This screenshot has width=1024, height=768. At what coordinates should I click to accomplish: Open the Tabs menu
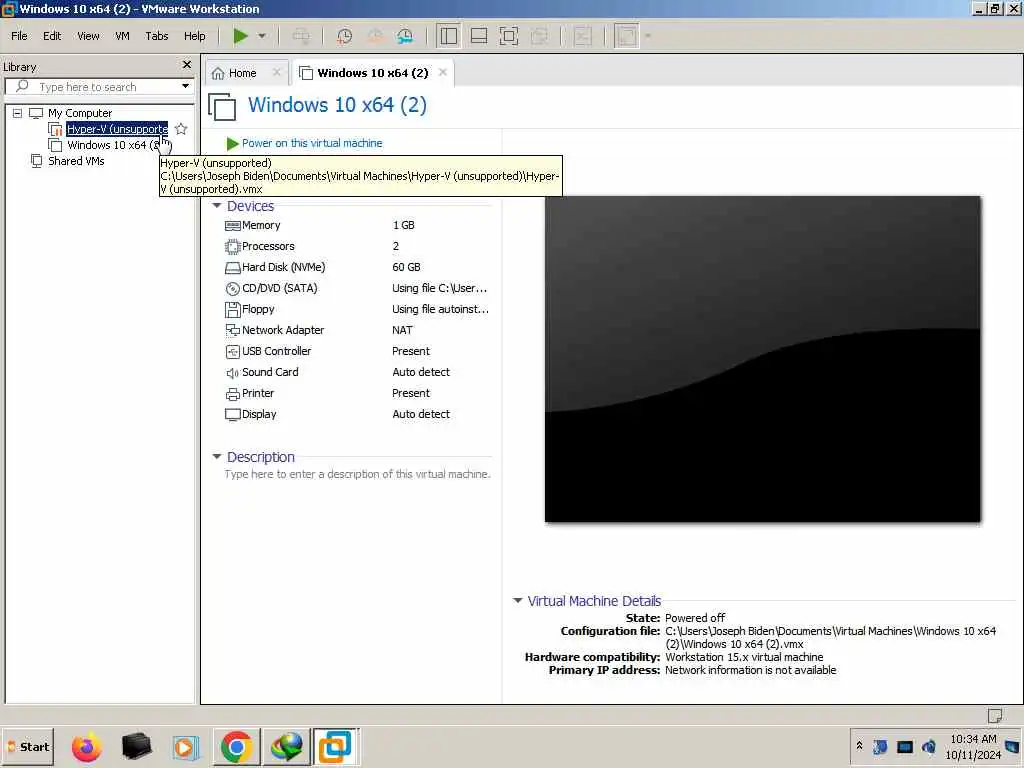(x=157, y=36)
